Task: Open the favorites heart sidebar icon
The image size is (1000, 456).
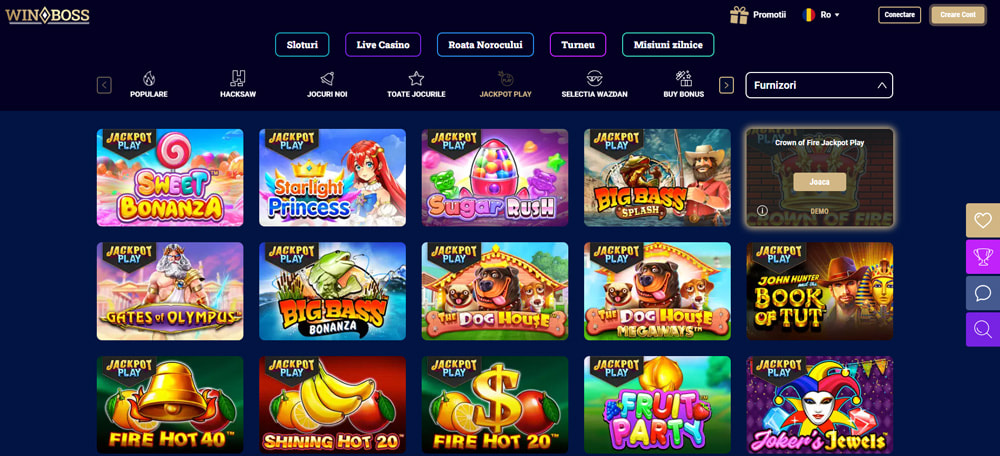Action: [x=983, y=221]
